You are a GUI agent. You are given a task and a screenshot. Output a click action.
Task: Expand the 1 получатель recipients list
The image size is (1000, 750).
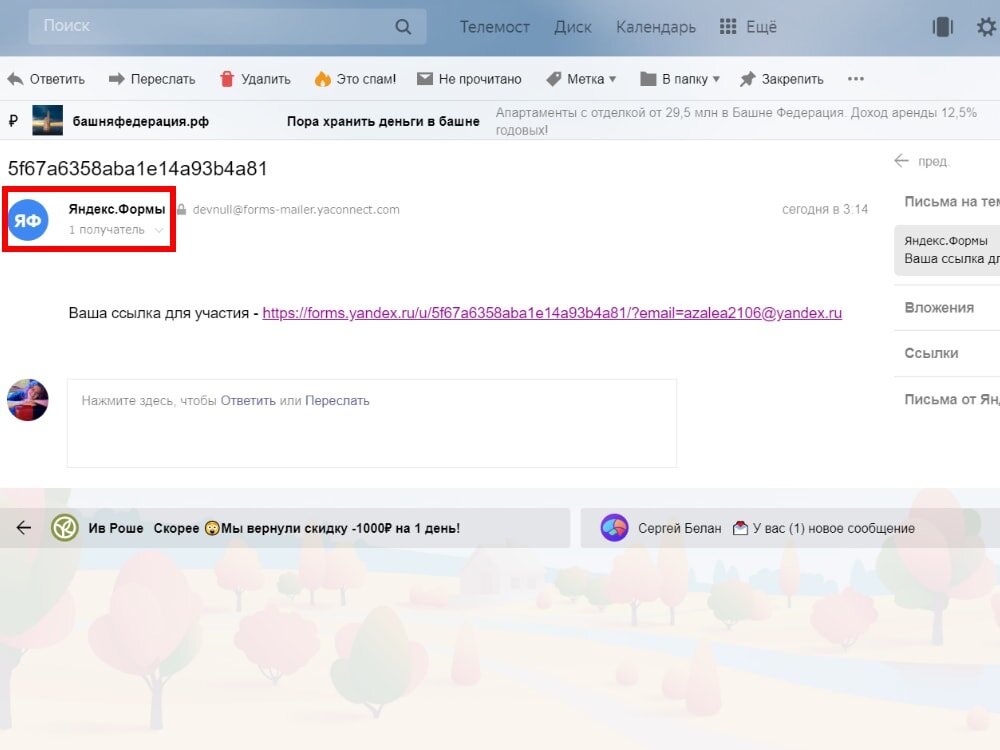pyautogui.click(x=116, y=230)
